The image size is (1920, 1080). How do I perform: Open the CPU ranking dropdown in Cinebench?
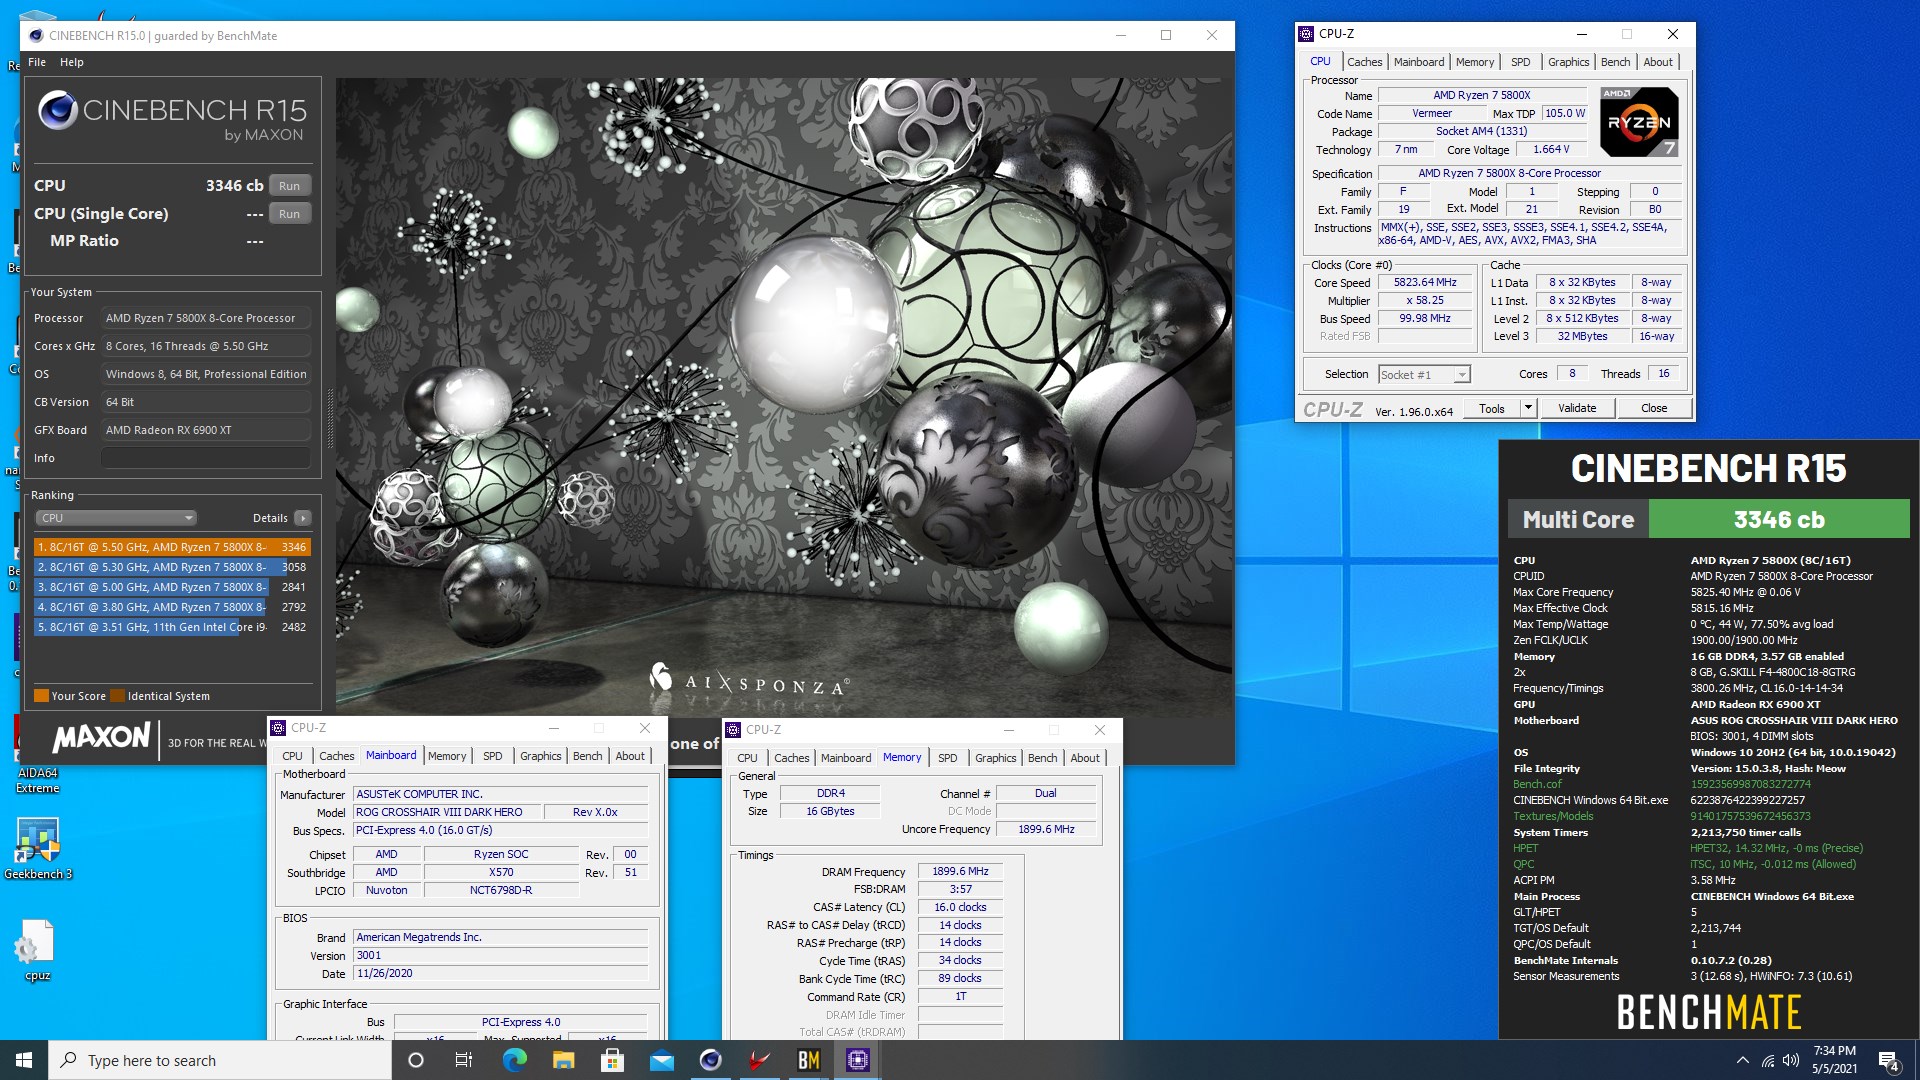(x=116, y=518)
